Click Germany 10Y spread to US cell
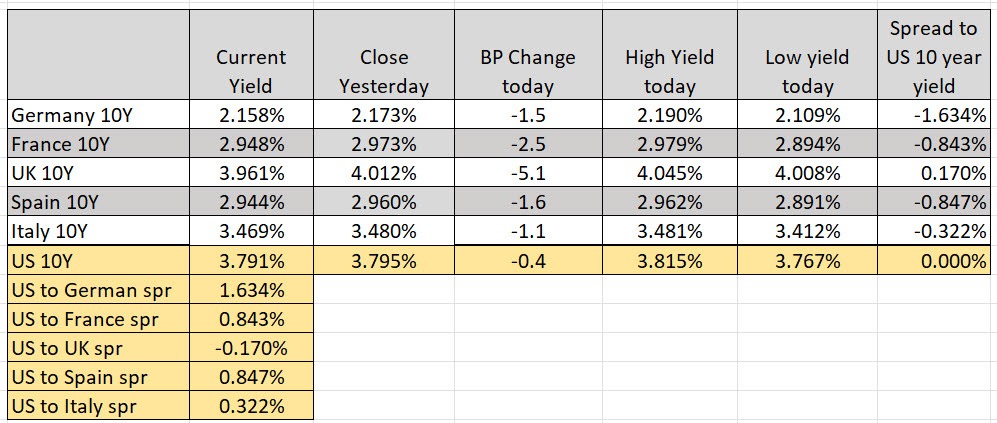Image resolution: width=997 pixels, height=423 pixels. (x=934, y=114)
